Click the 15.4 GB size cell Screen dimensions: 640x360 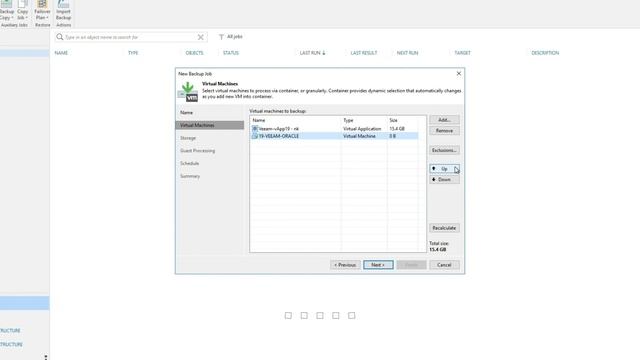(397, 129)
